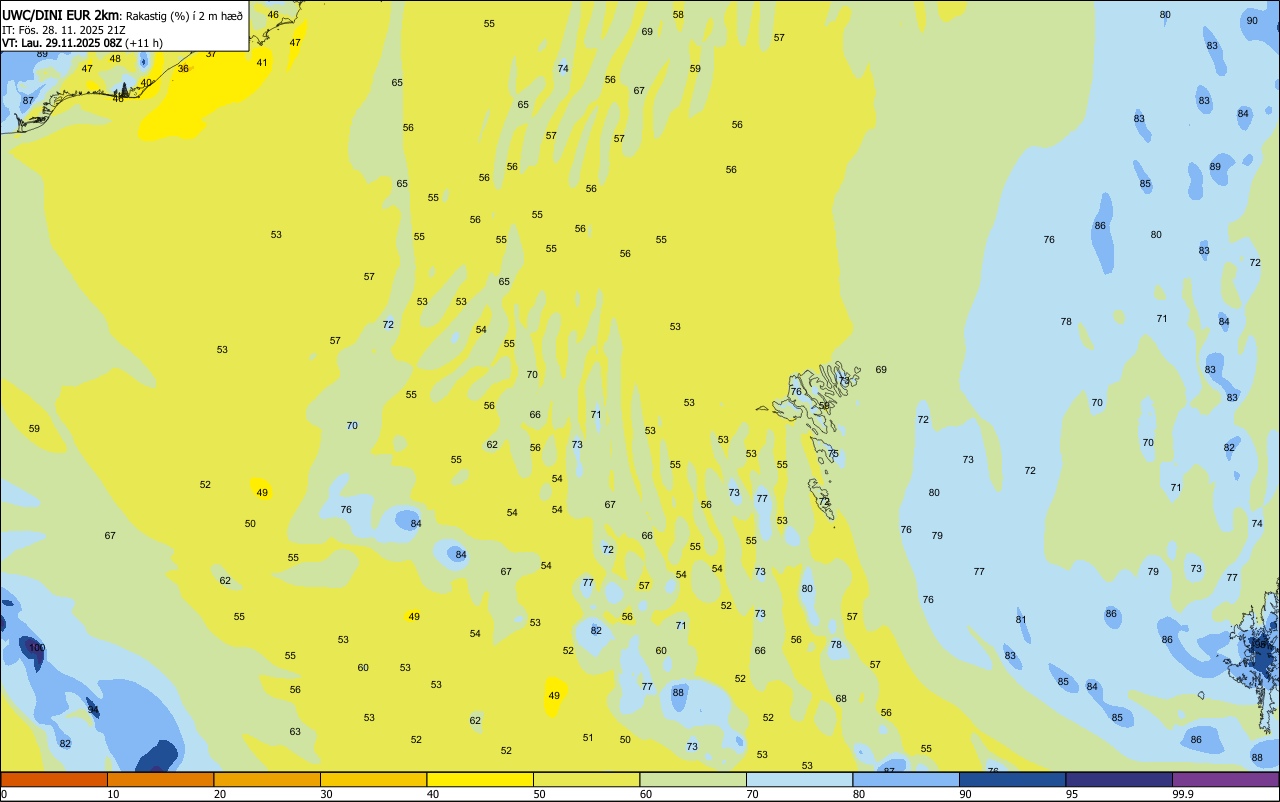Select the 95–99.9 navy legend swatch
The height and width of the screenshot is (802, 1280).
click(x=1119, y=779)
